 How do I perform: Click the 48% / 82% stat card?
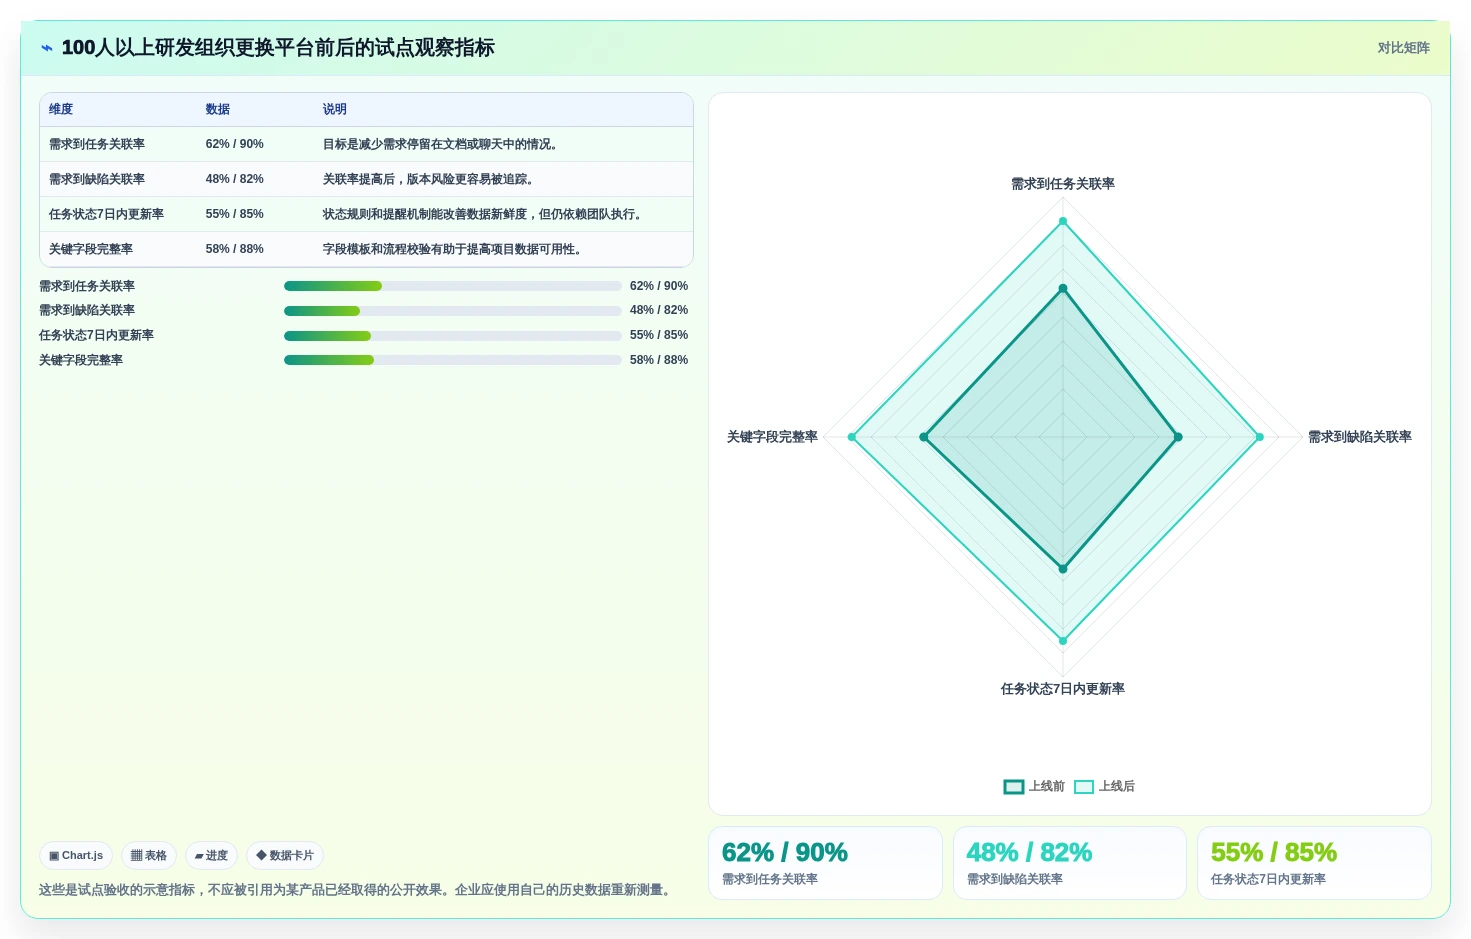point(1070,863)
